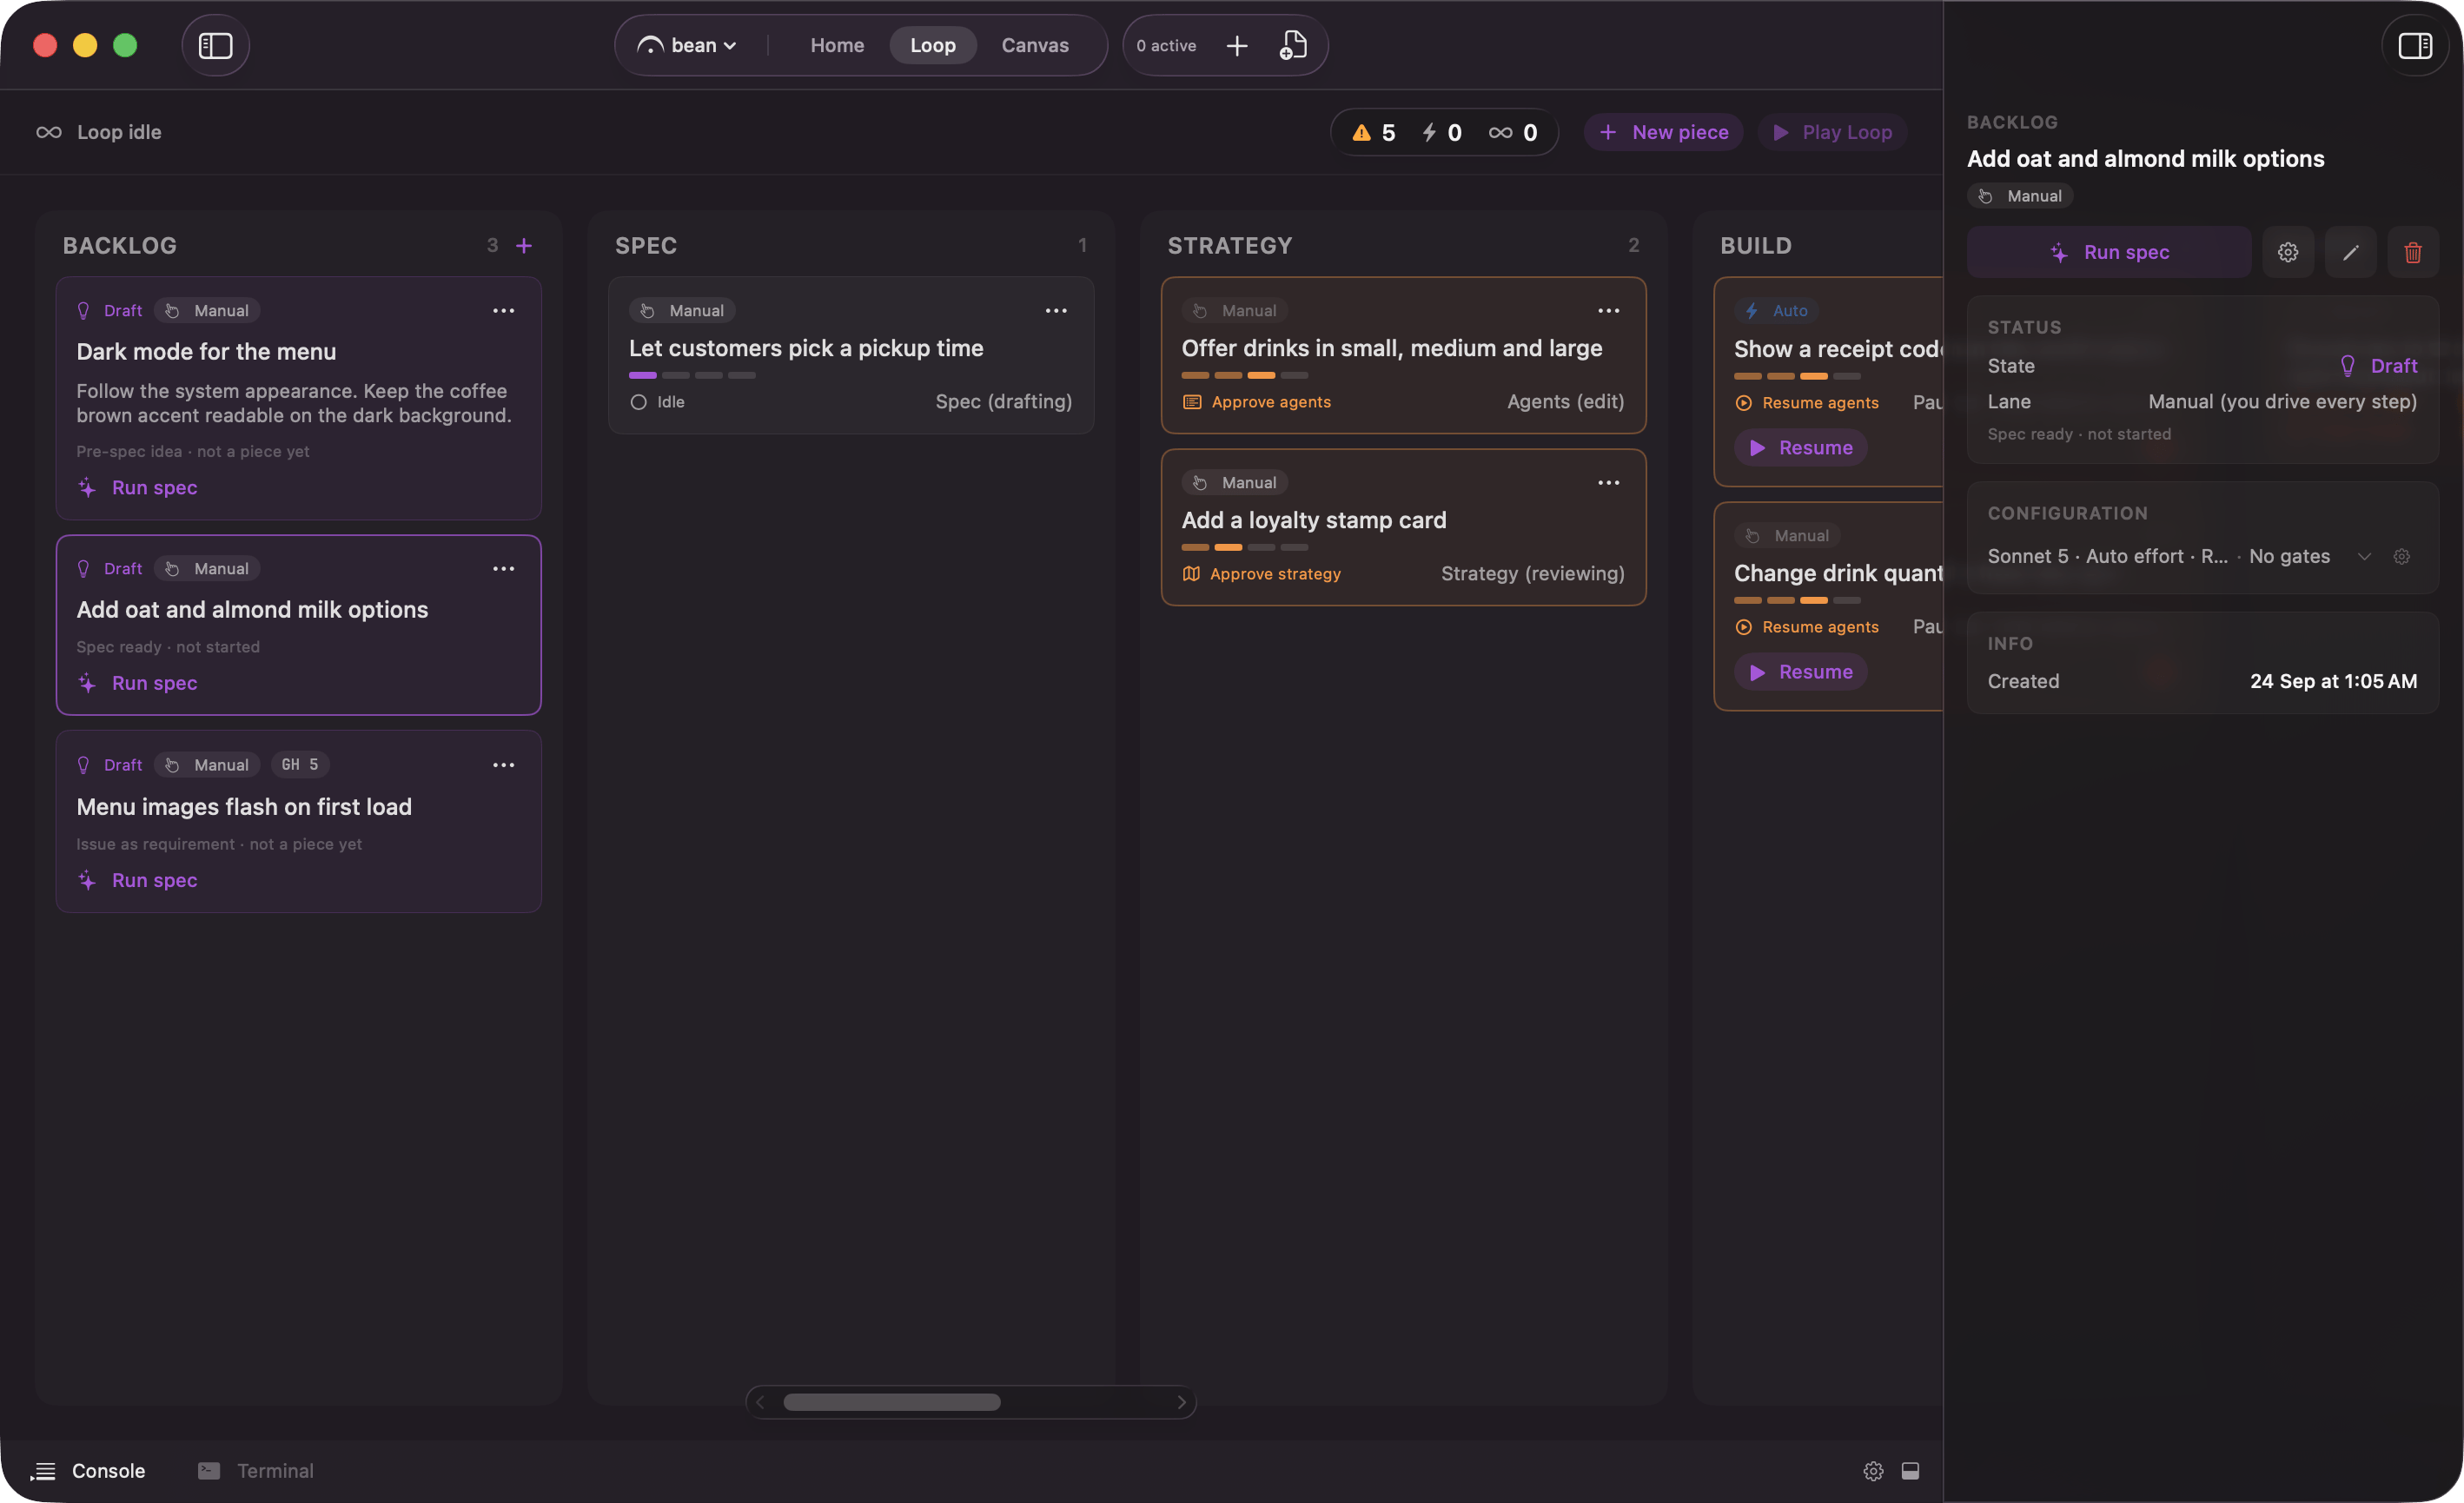Click Approve agents on the drink sizes card
The width and height of the screenshot is (2464, 1503).
pos(1256,402)
